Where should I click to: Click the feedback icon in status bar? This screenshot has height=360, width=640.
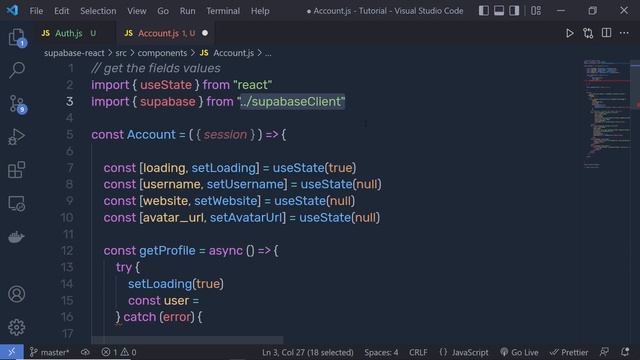(604, 352)
